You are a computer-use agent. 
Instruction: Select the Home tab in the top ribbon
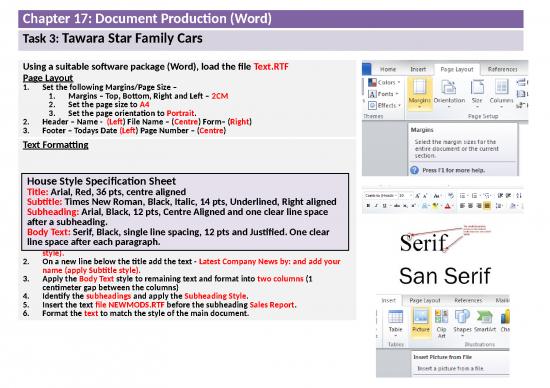coord(388,69)
